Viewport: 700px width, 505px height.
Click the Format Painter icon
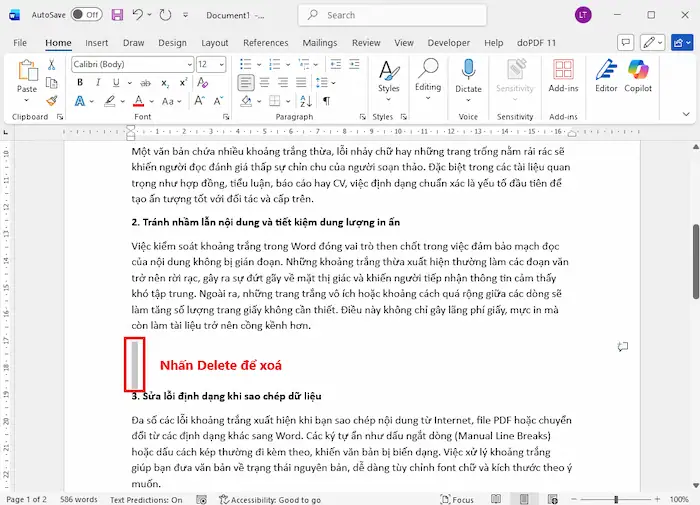click(x=52, y=100)
